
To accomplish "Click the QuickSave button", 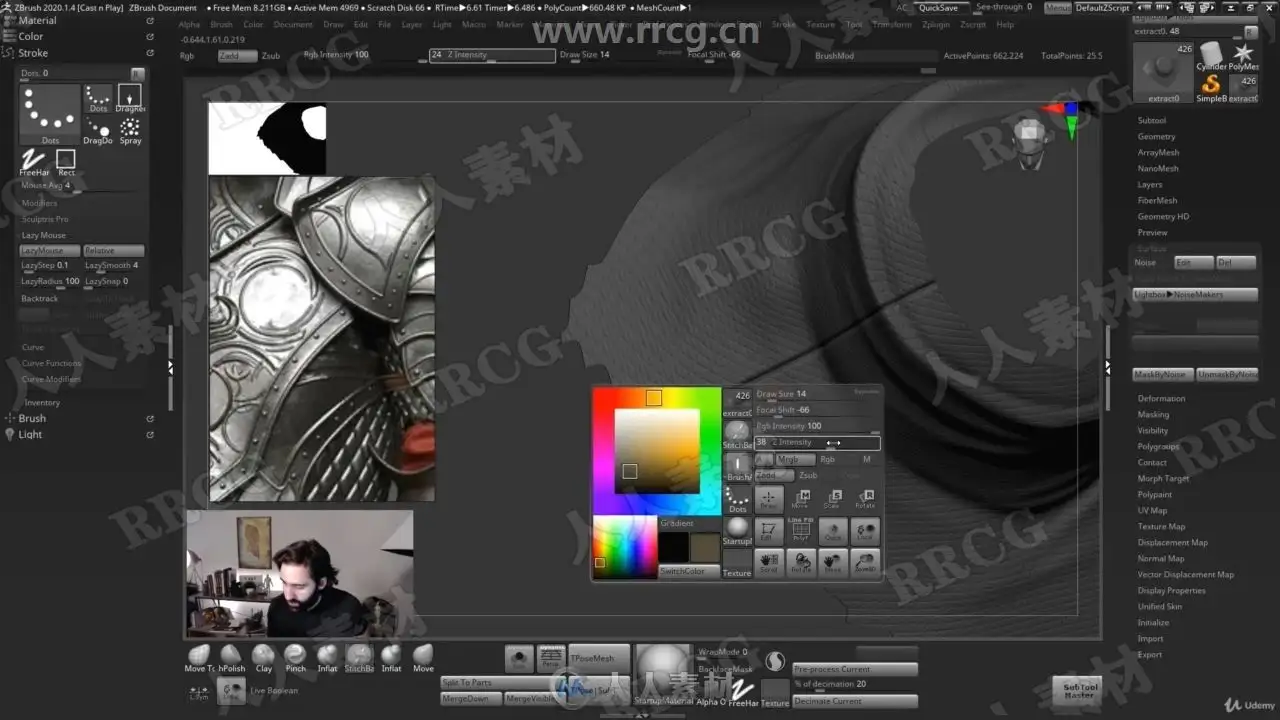I will tap(938, 8).
